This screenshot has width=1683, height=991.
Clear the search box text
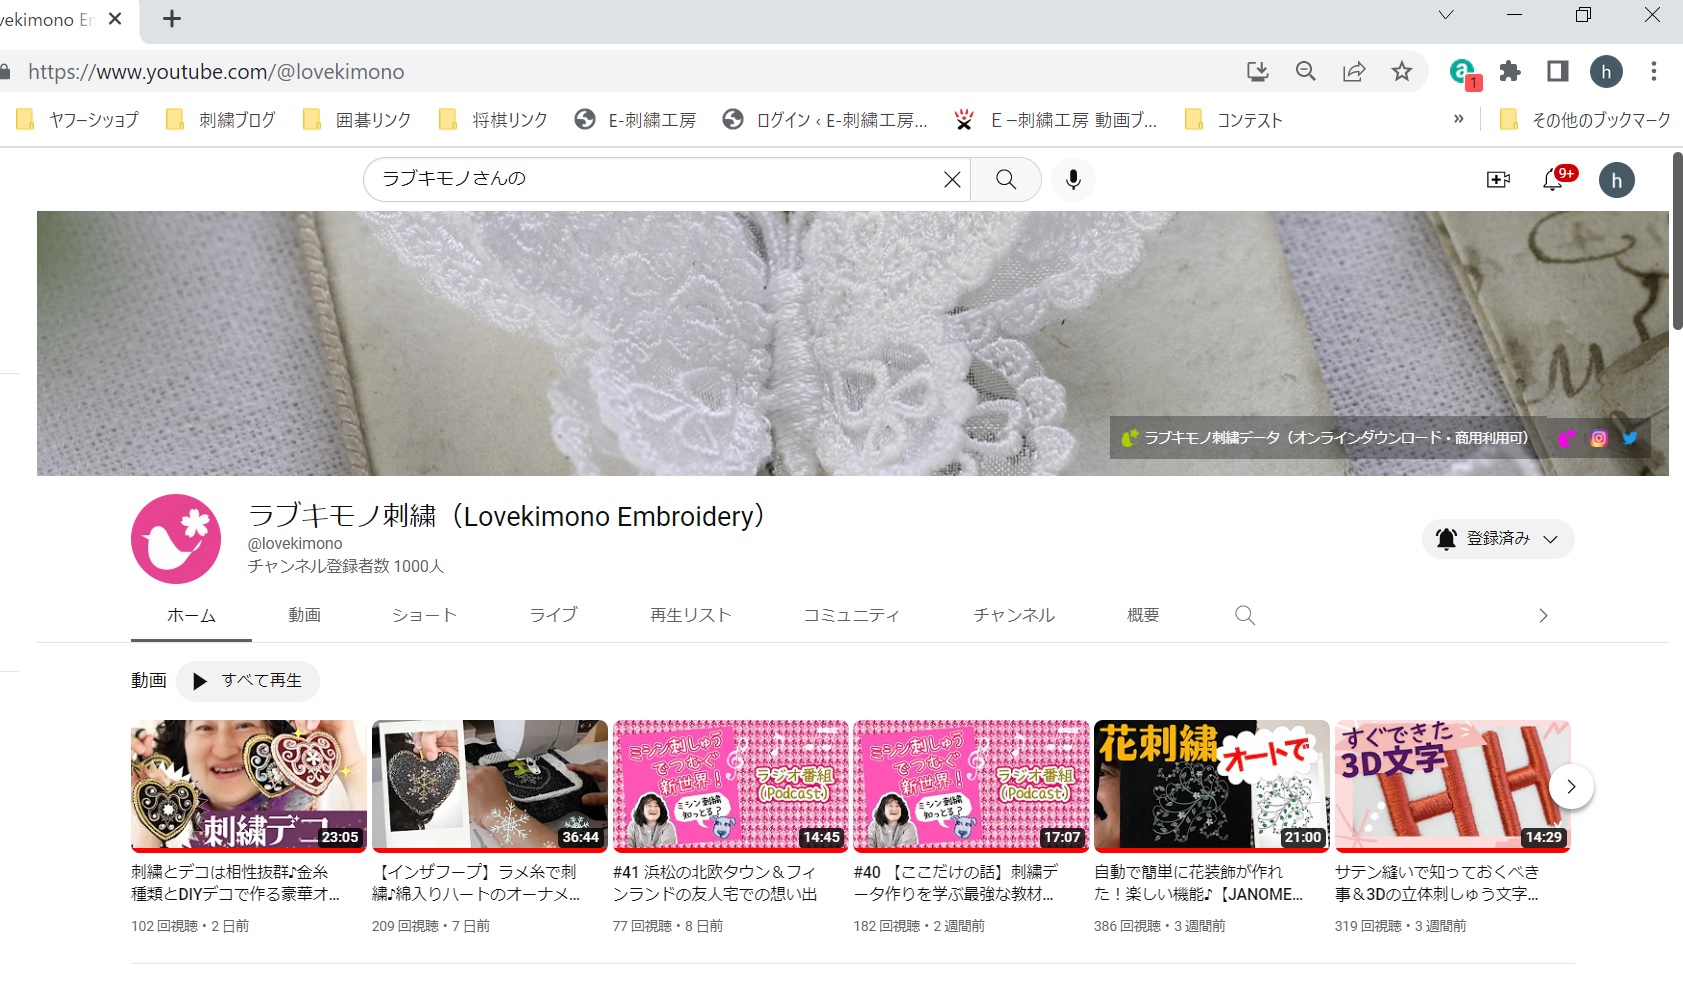(x=952, y=179)
